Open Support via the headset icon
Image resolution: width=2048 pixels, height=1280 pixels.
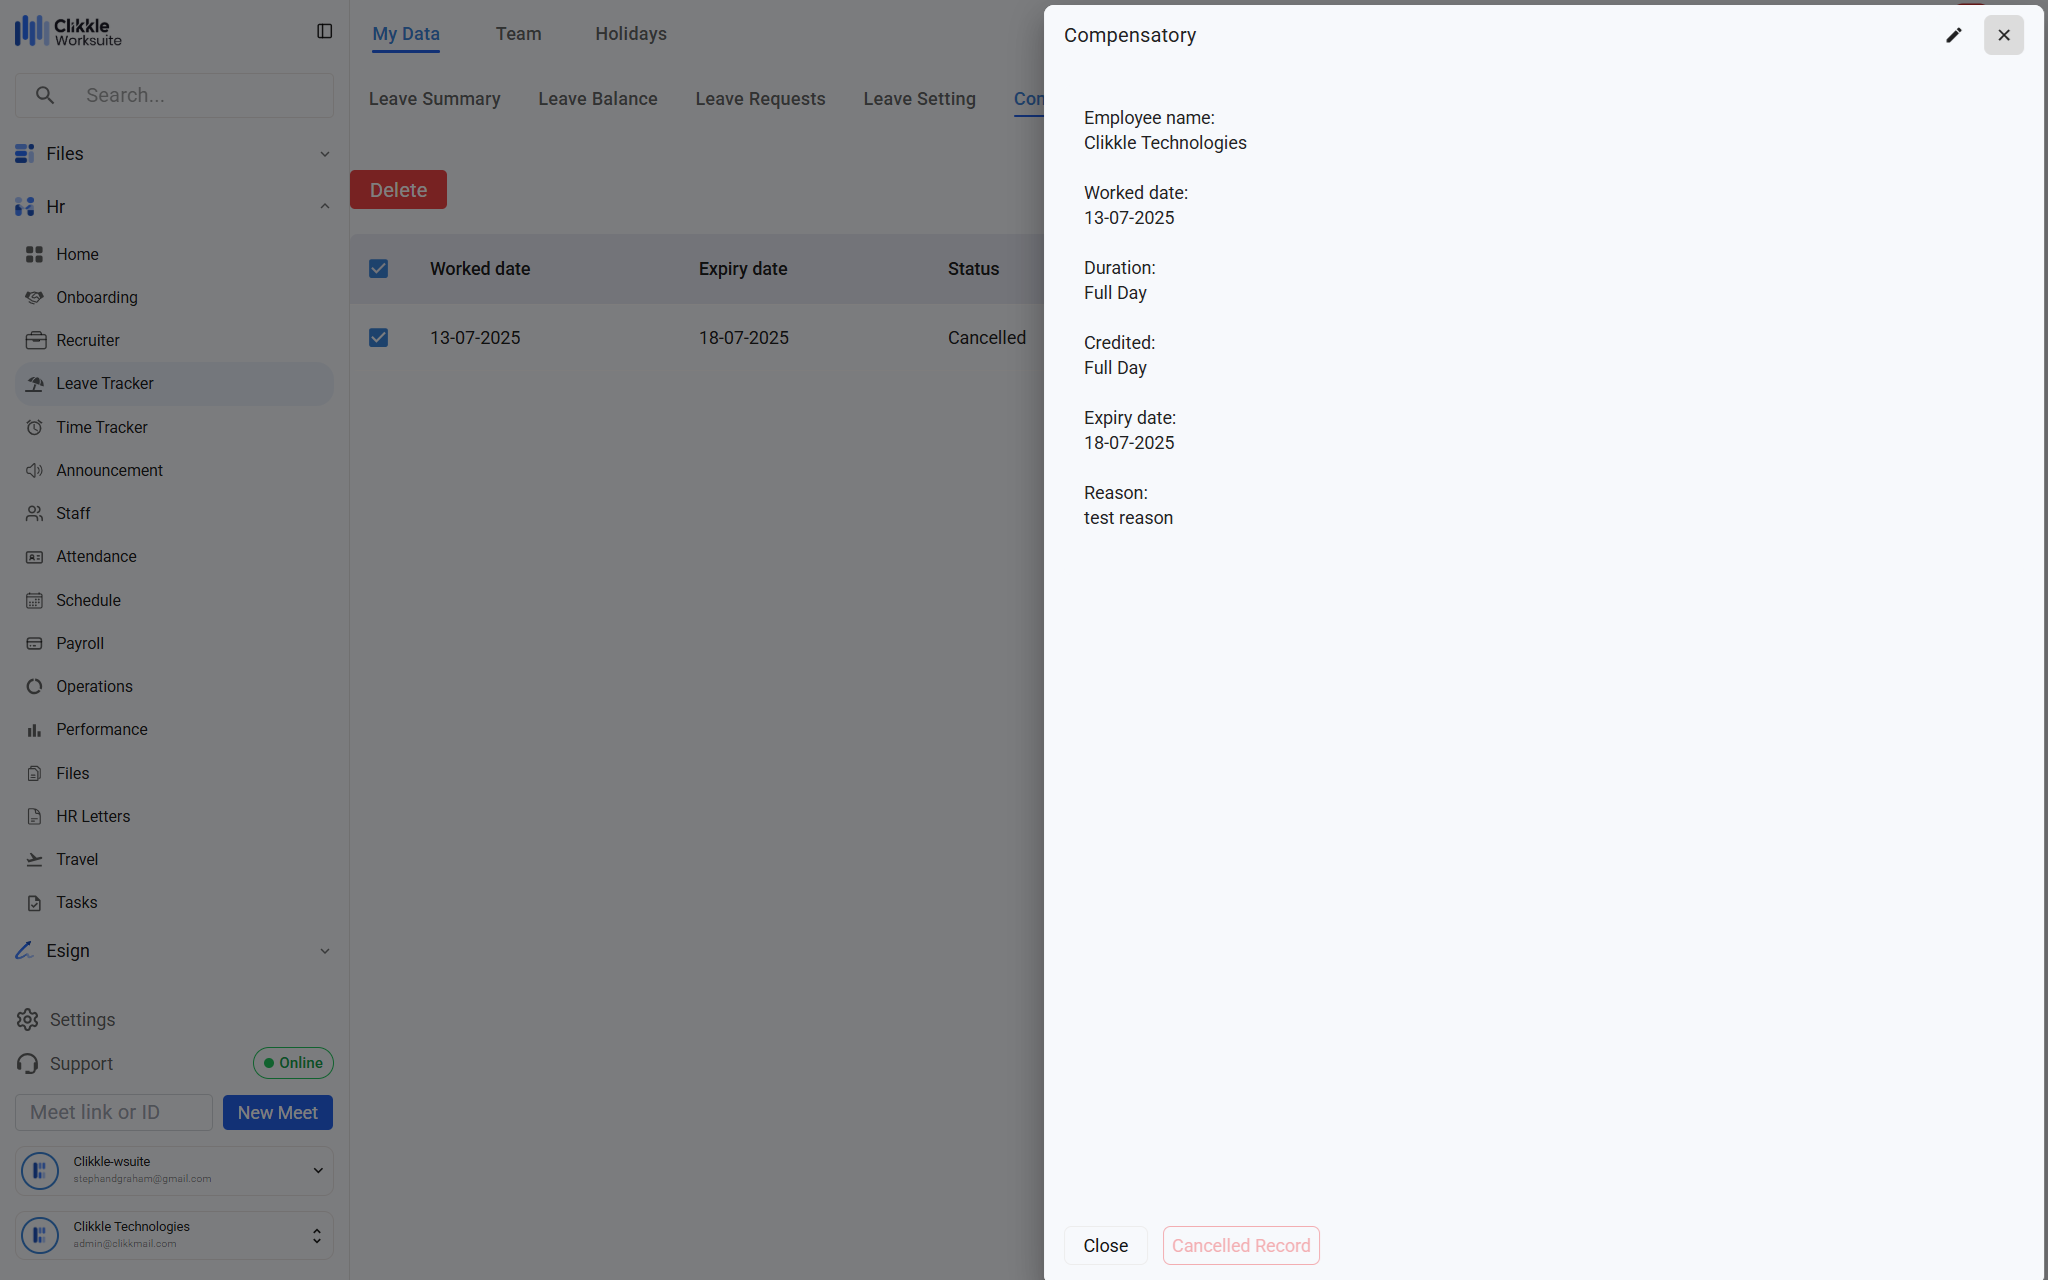pos(28,1063)
